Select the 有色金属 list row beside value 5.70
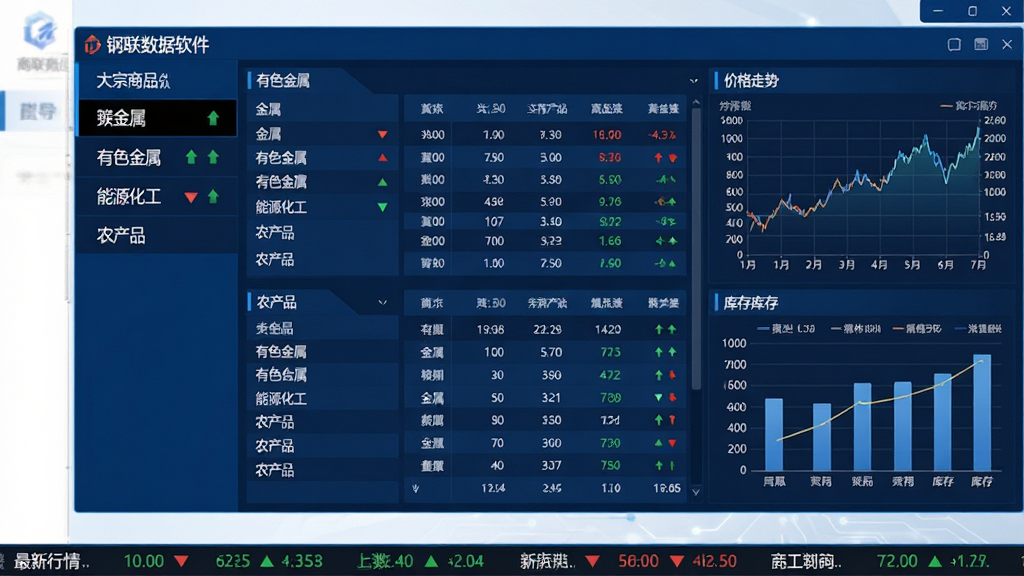 click(323, 352)
